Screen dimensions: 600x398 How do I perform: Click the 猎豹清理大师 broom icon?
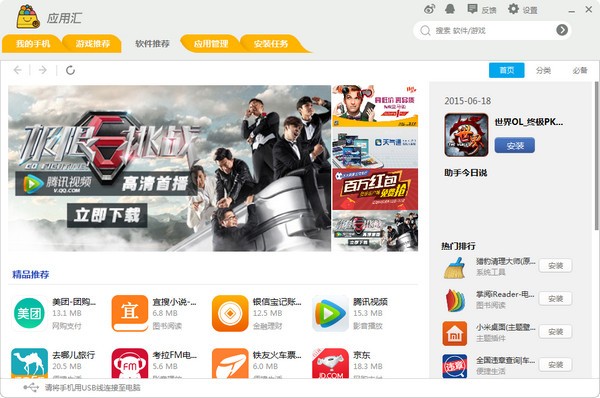point(455,267)
